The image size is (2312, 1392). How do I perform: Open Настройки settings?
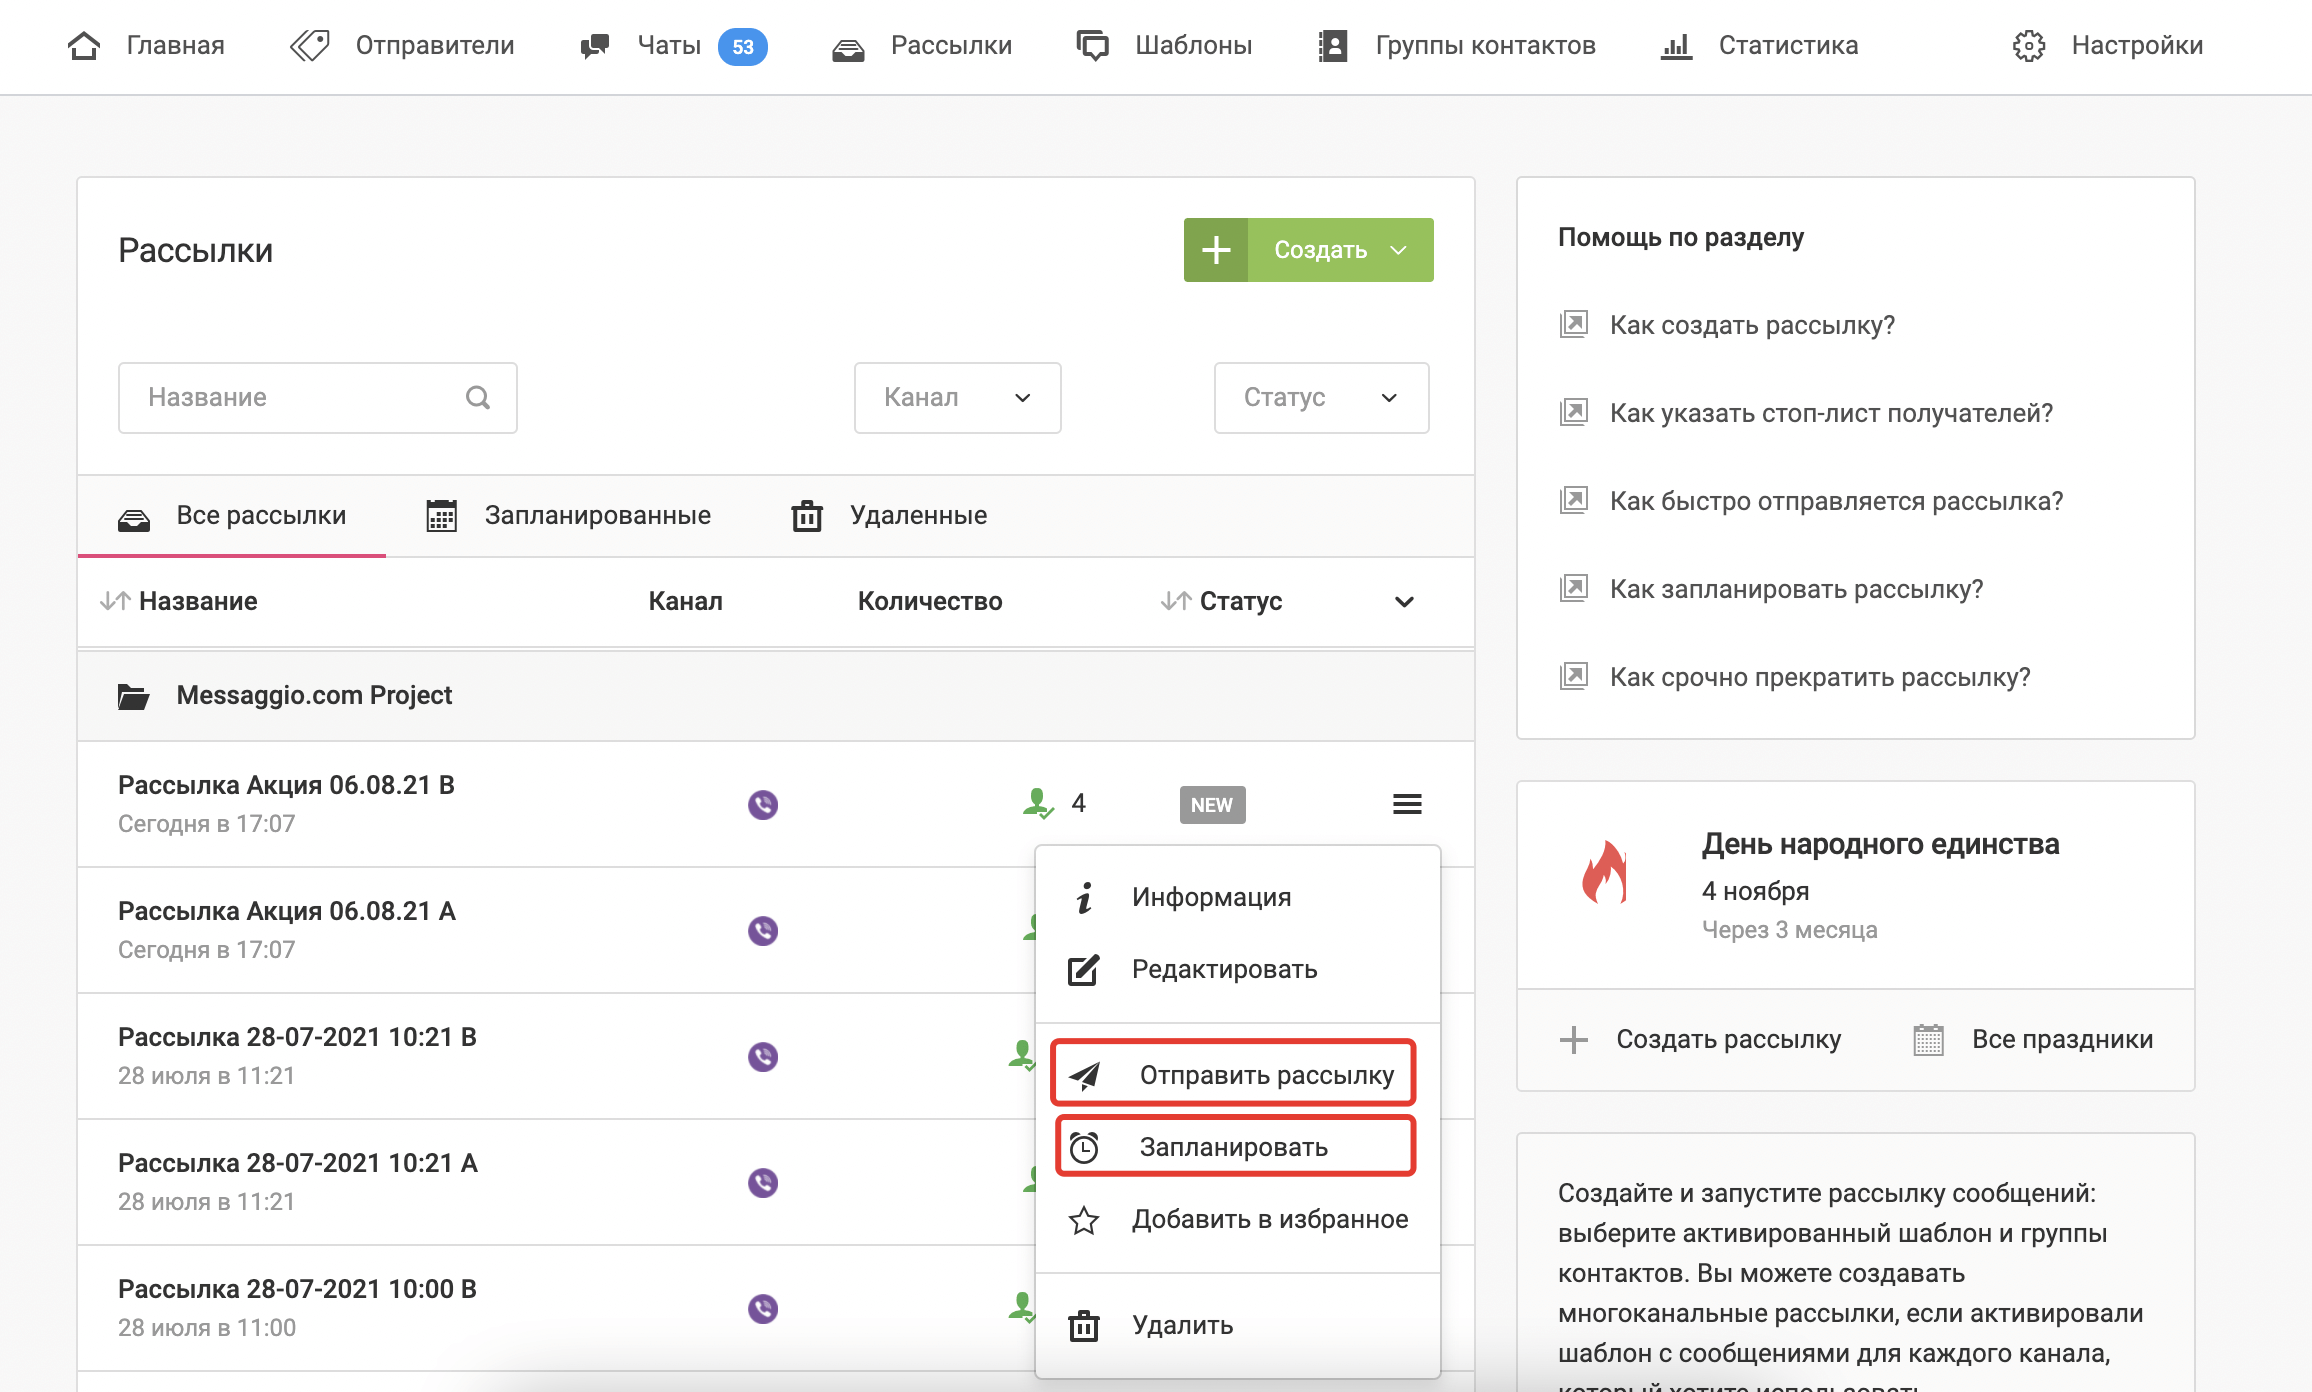(x=2108, y=45)
